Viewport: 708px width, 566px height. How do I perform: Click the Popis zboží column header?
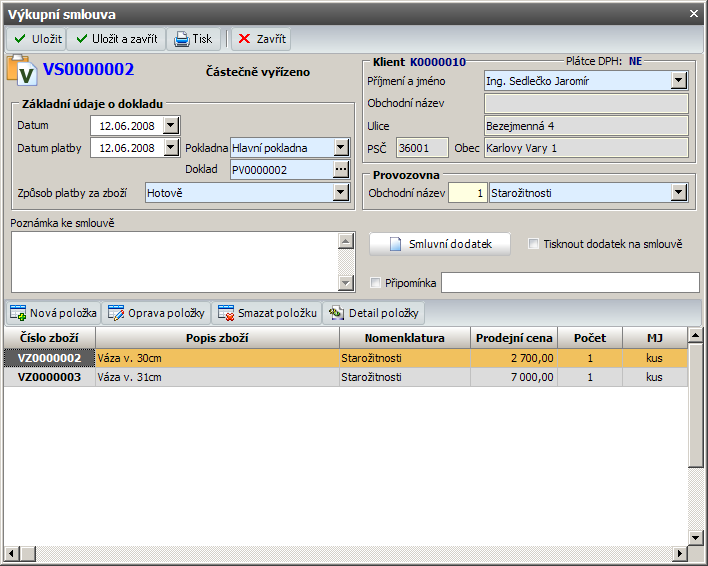click(217, 338)
